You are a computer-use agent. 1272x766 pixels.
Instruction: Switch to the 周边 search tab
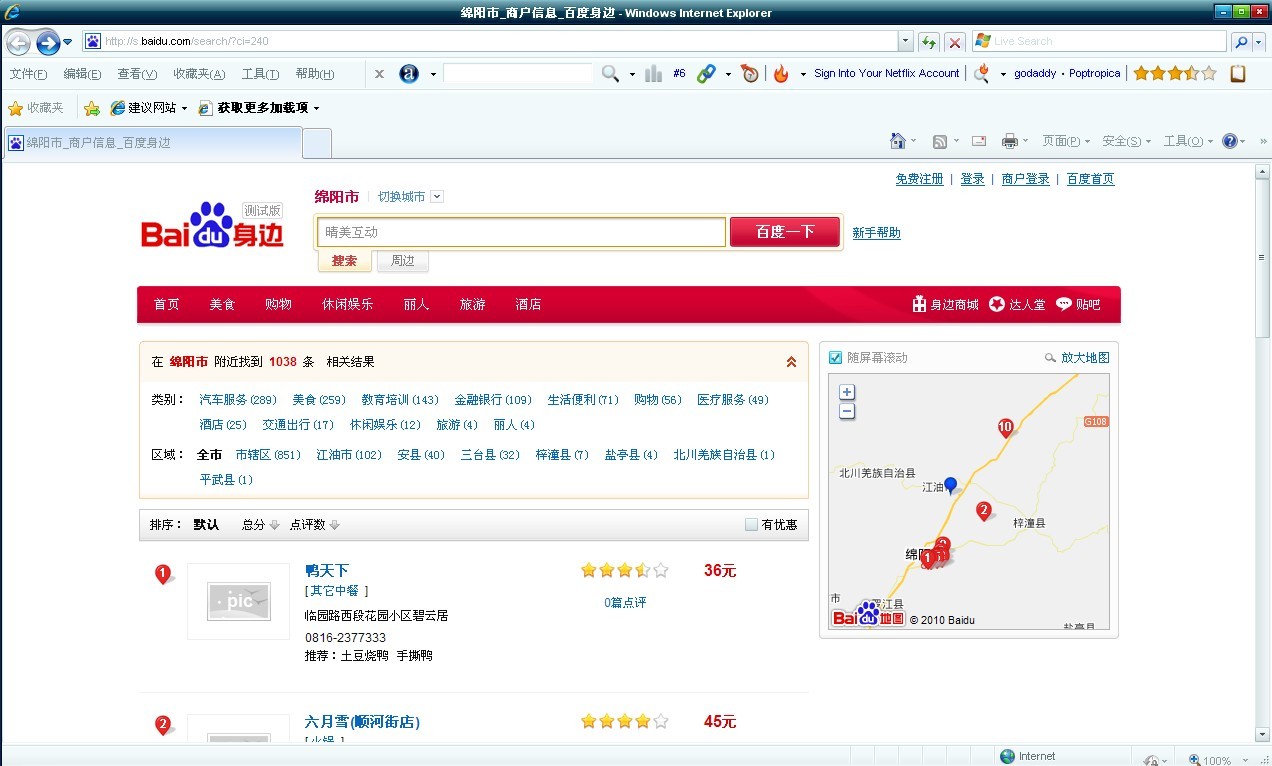pos(402,261)
